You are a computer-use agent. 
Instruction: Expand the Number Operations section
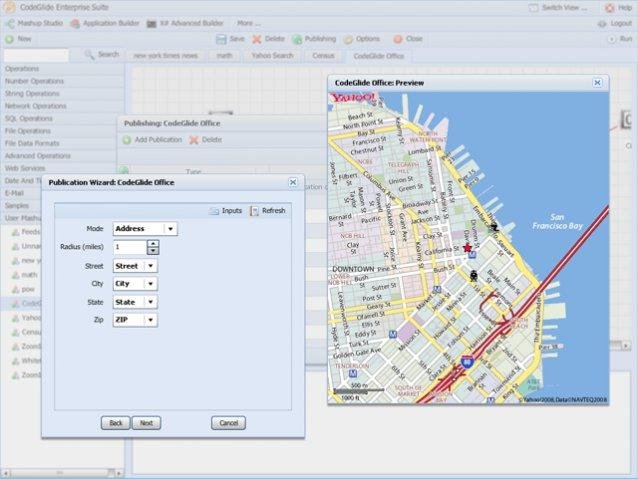[62, 81]
